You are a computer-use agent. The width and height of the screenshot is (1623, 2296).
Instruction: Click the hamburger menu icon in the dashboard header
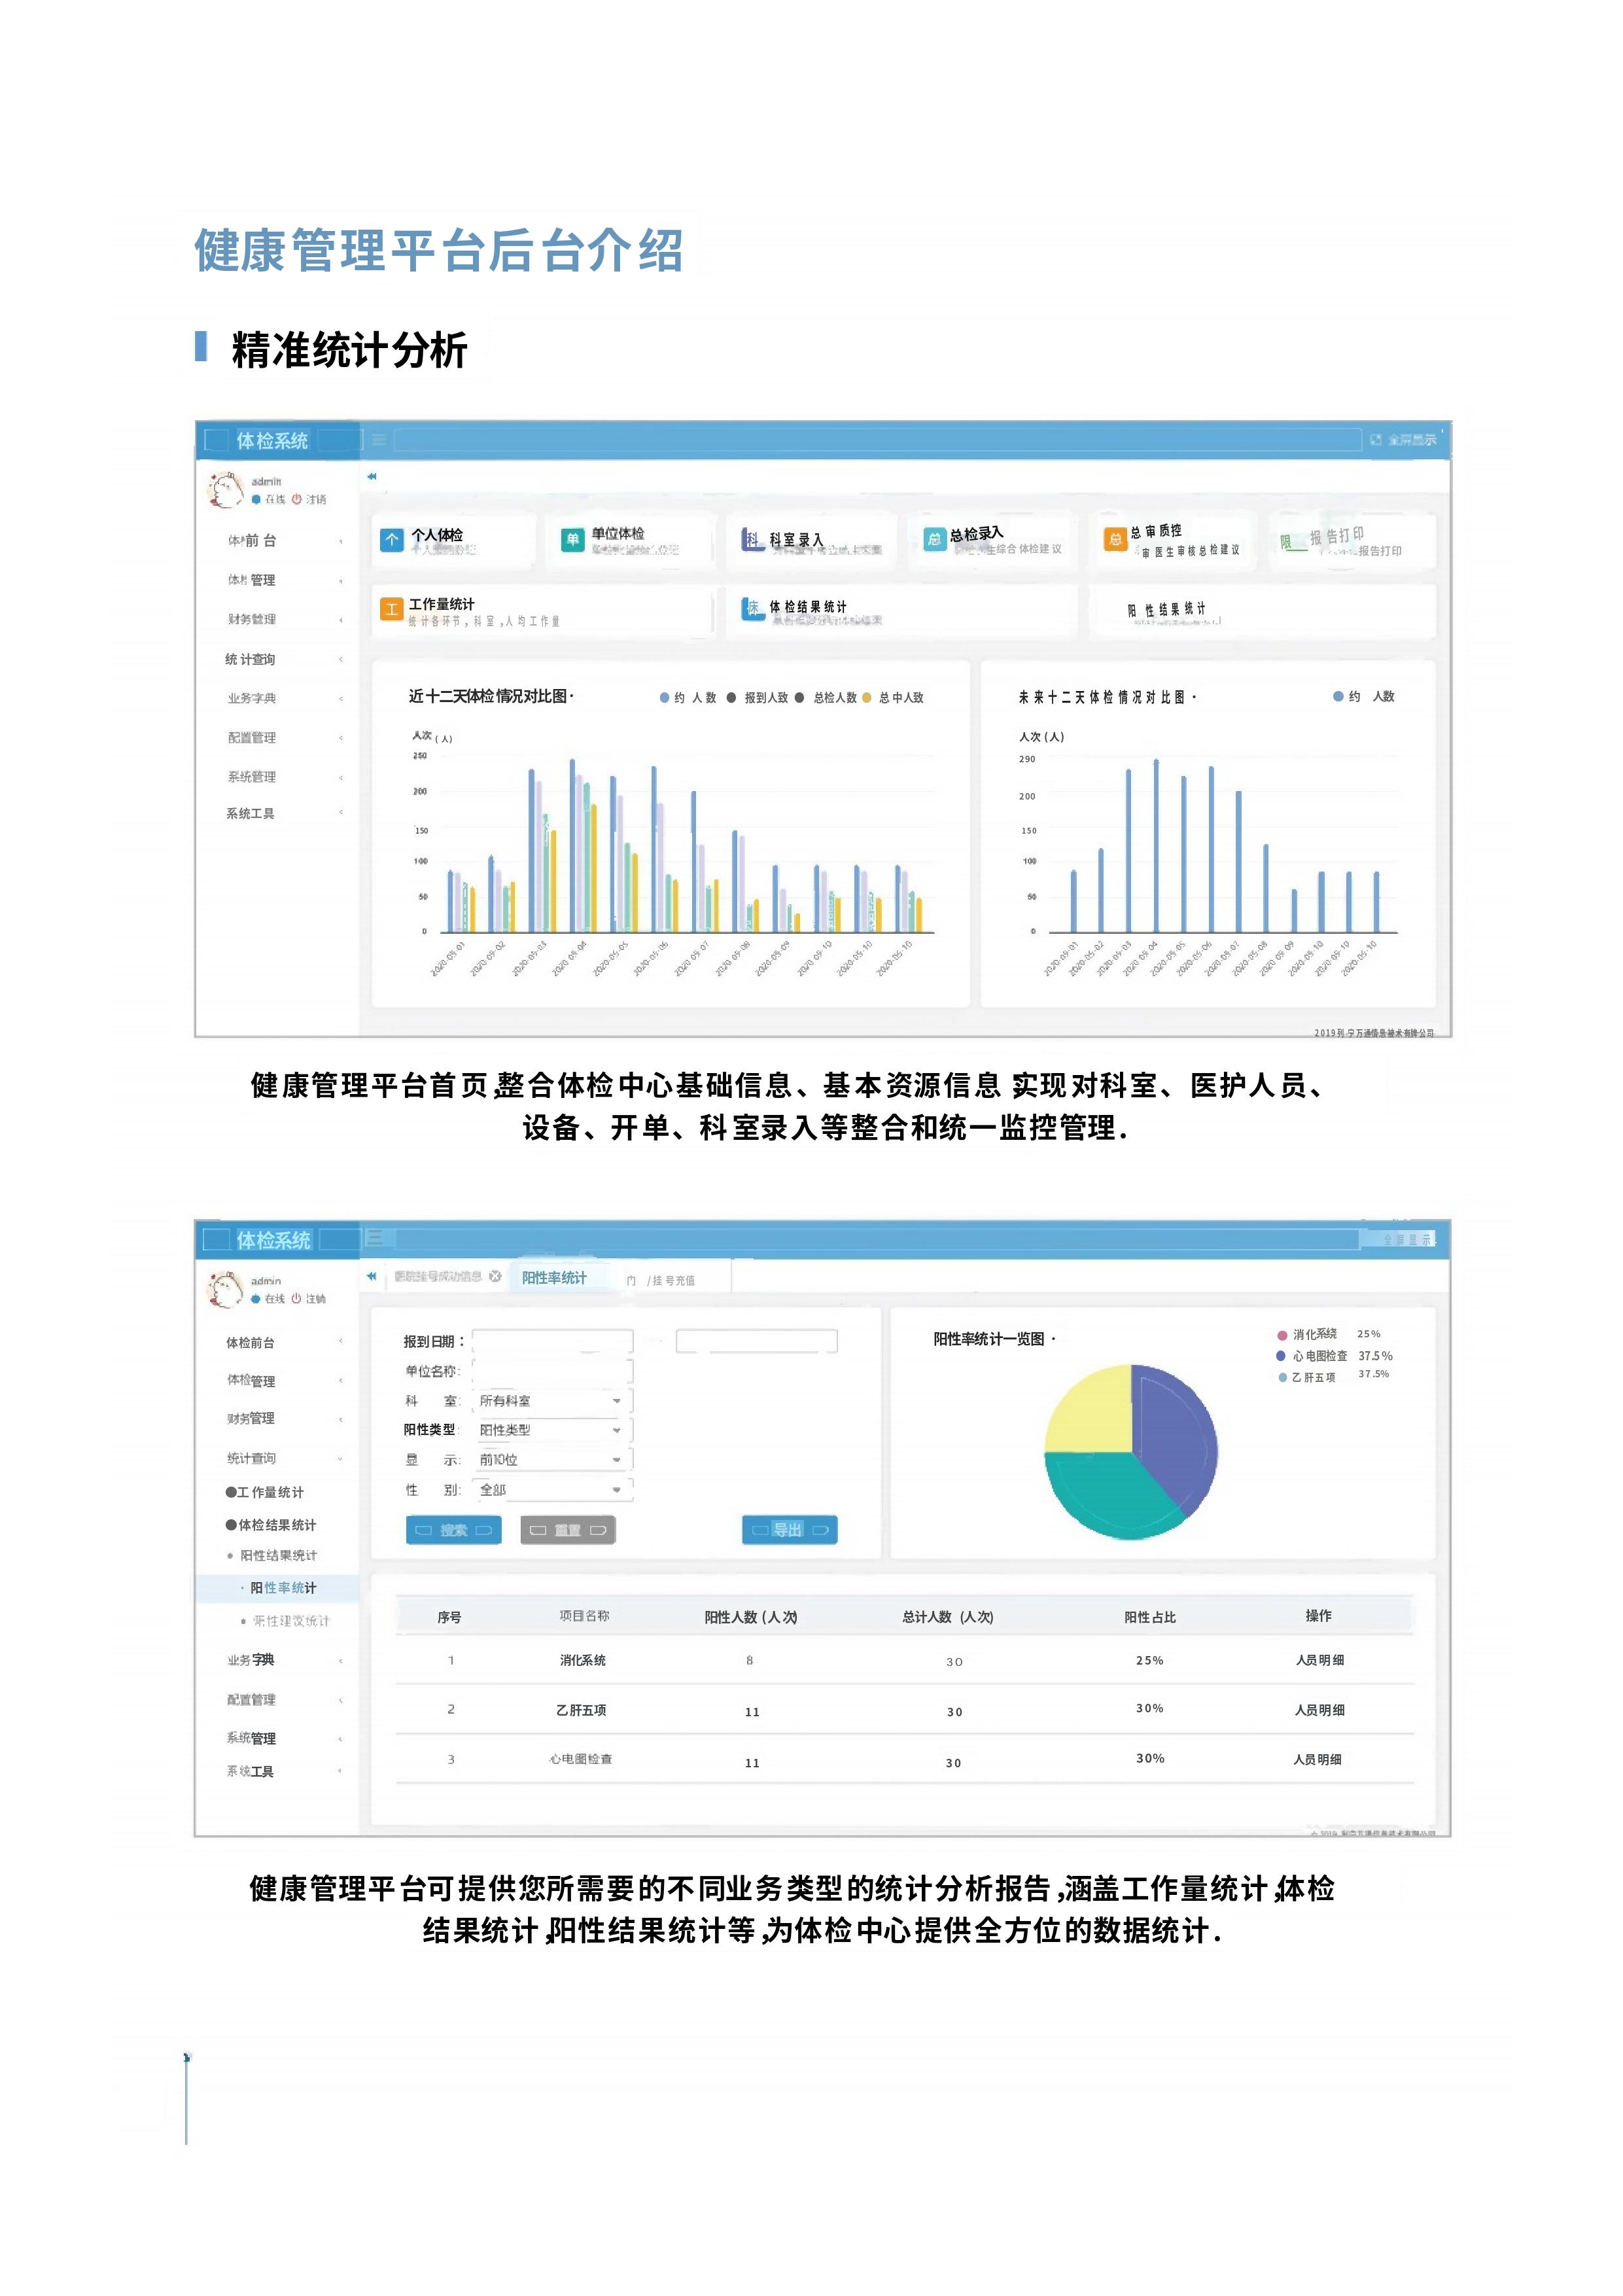coord(379,440)
